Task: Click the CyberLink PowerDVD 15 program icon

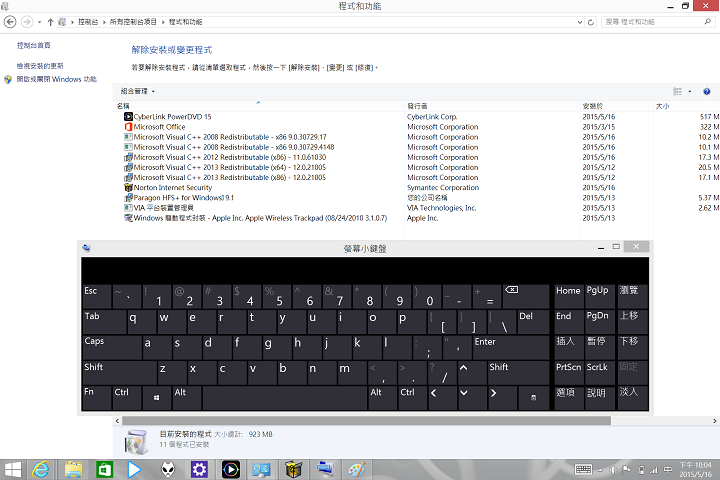Action: pyautogui.click(x=128, y=117)
